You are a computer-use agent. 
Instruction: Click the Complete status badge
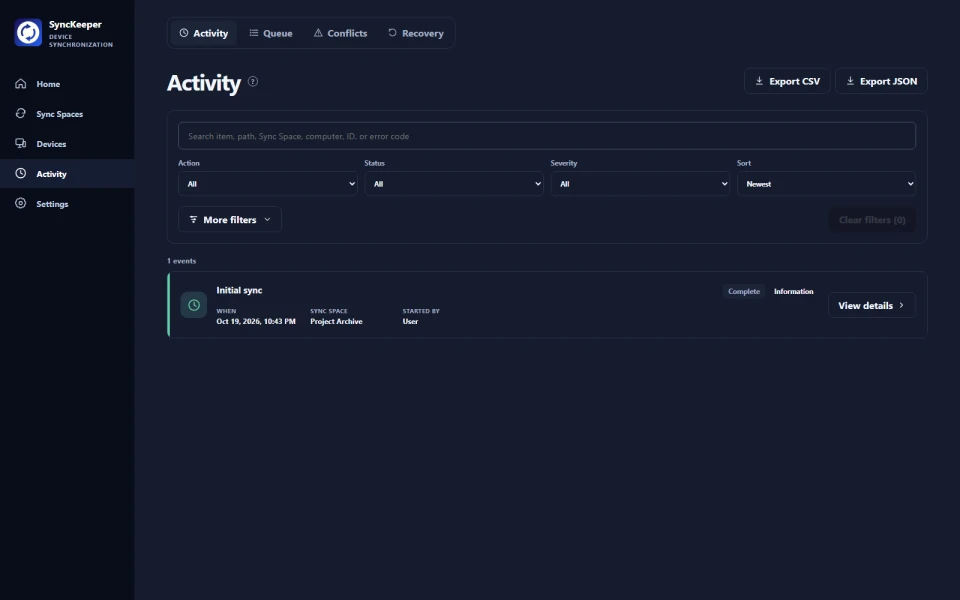tap(744, 291)
